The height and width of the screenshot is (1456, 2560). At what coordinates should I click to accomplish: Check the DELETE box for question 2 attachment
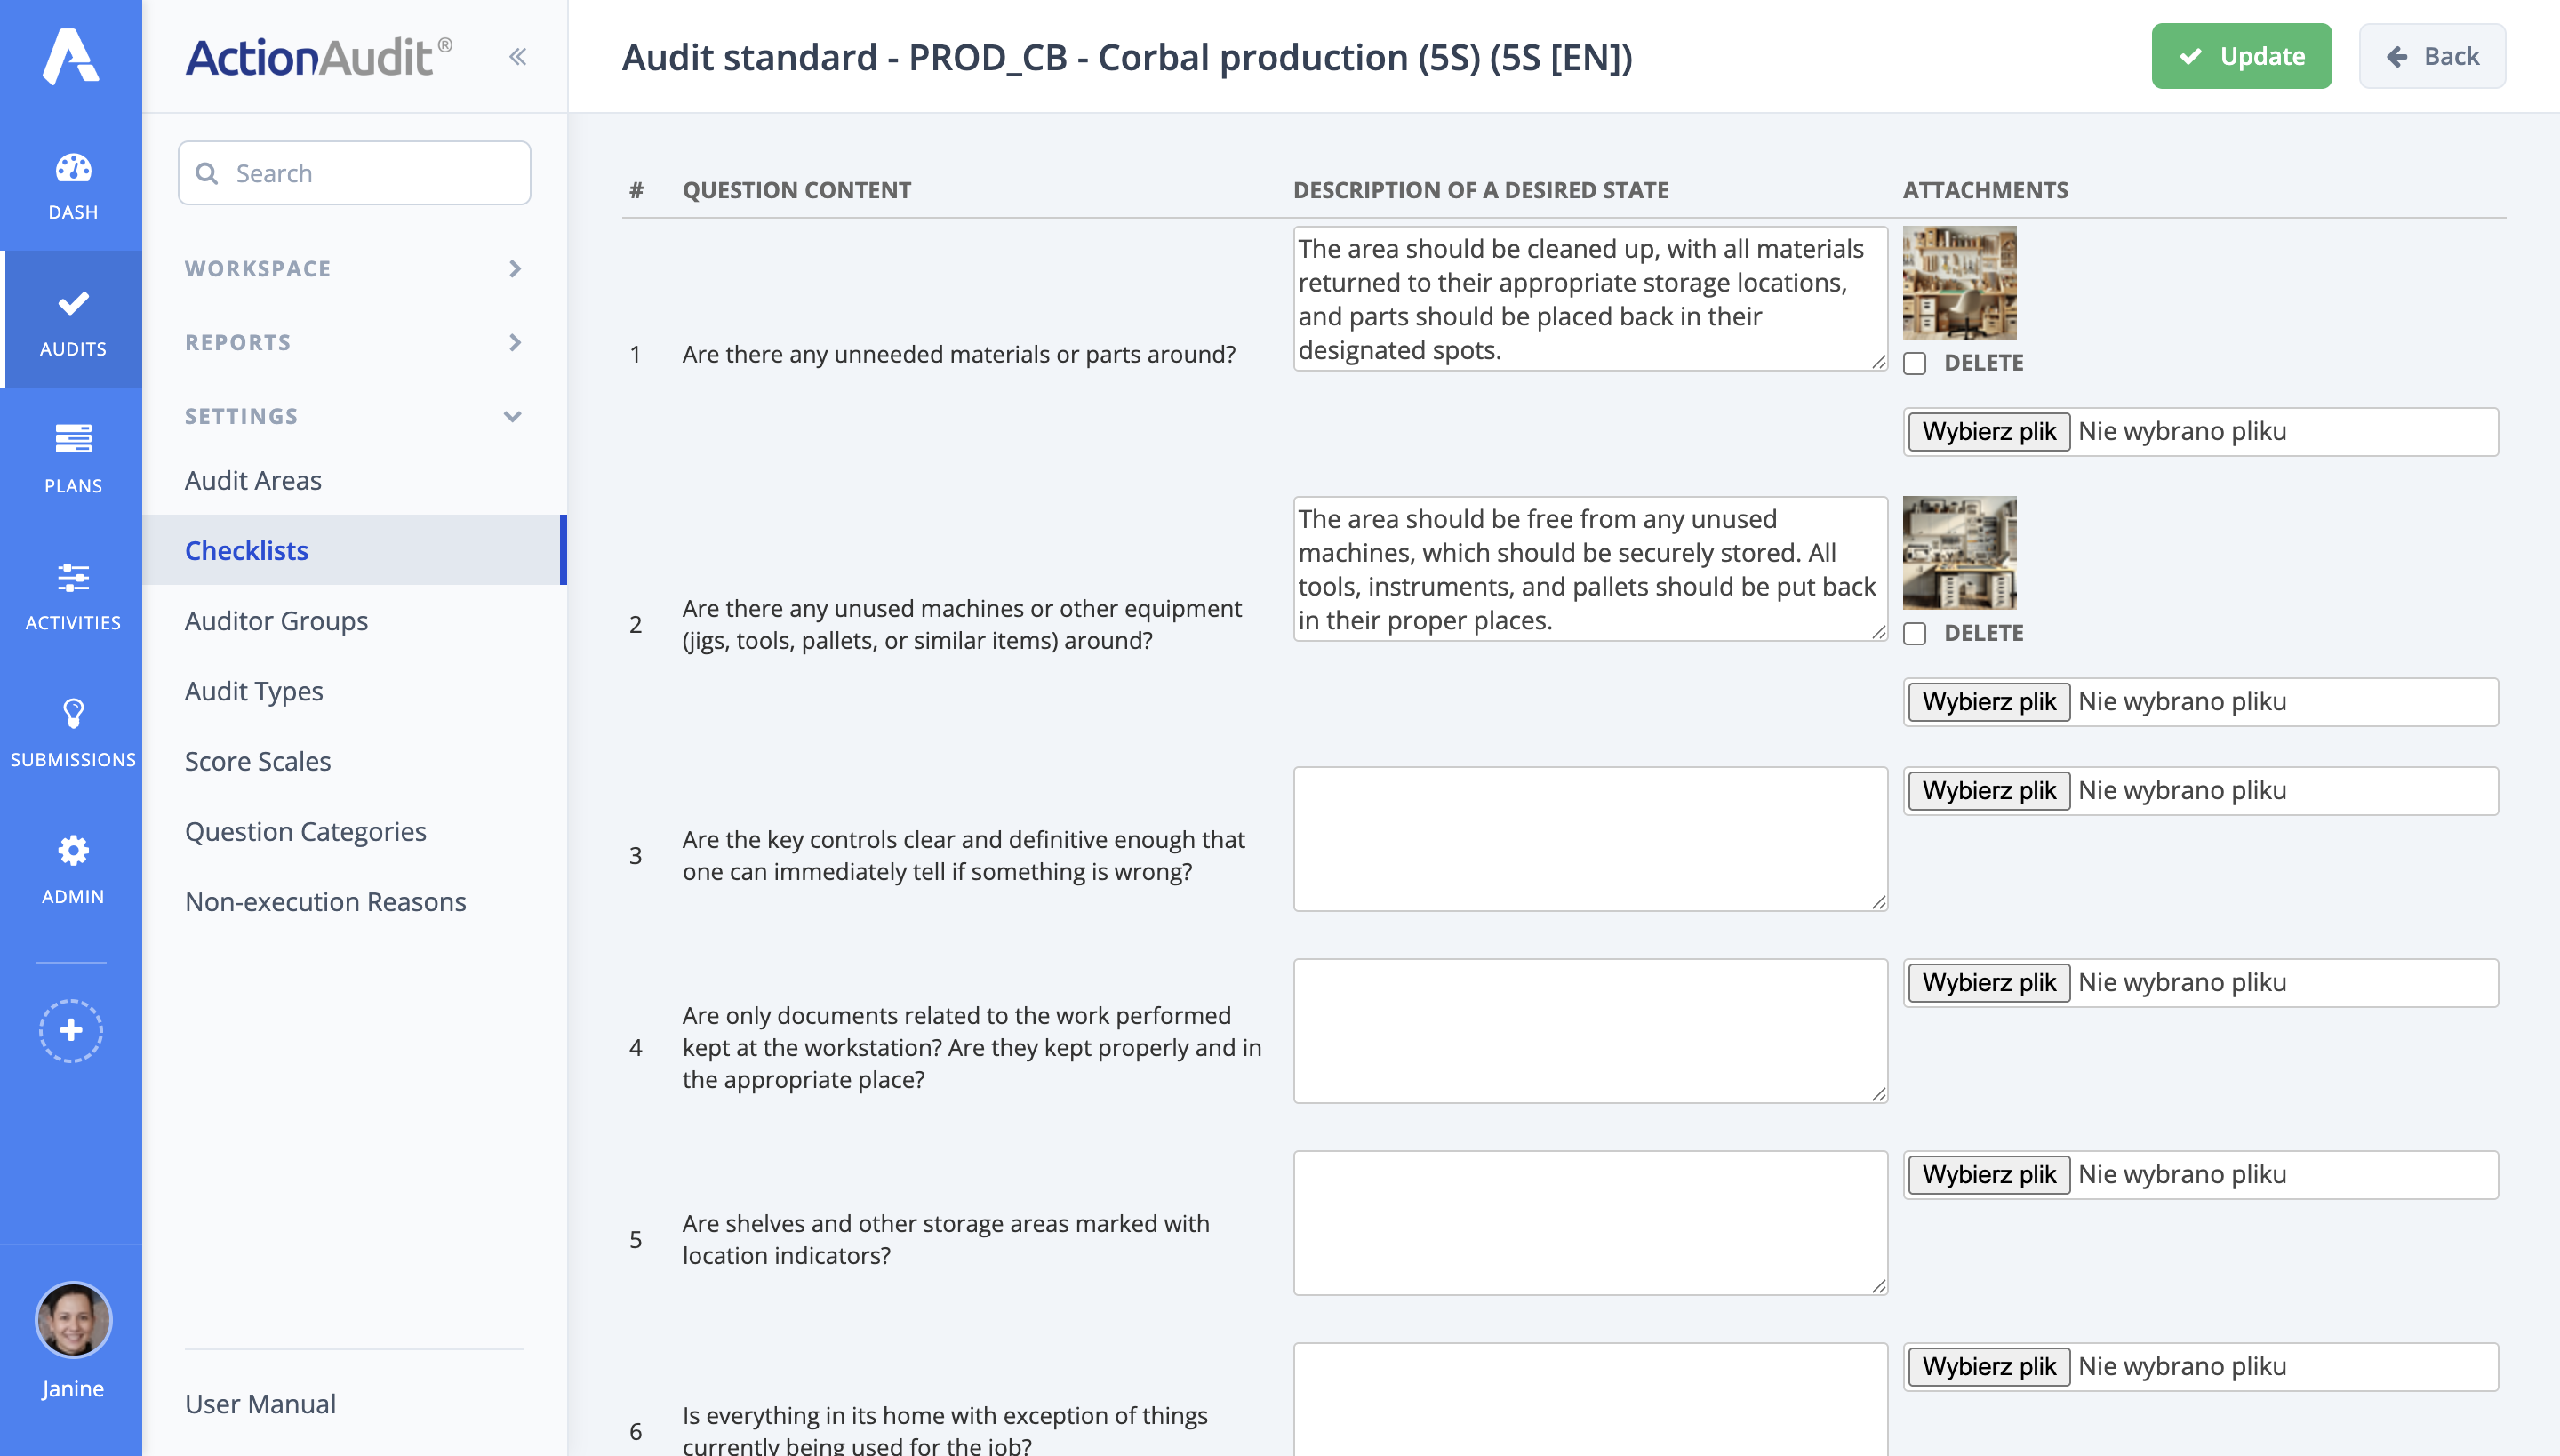1915,633
